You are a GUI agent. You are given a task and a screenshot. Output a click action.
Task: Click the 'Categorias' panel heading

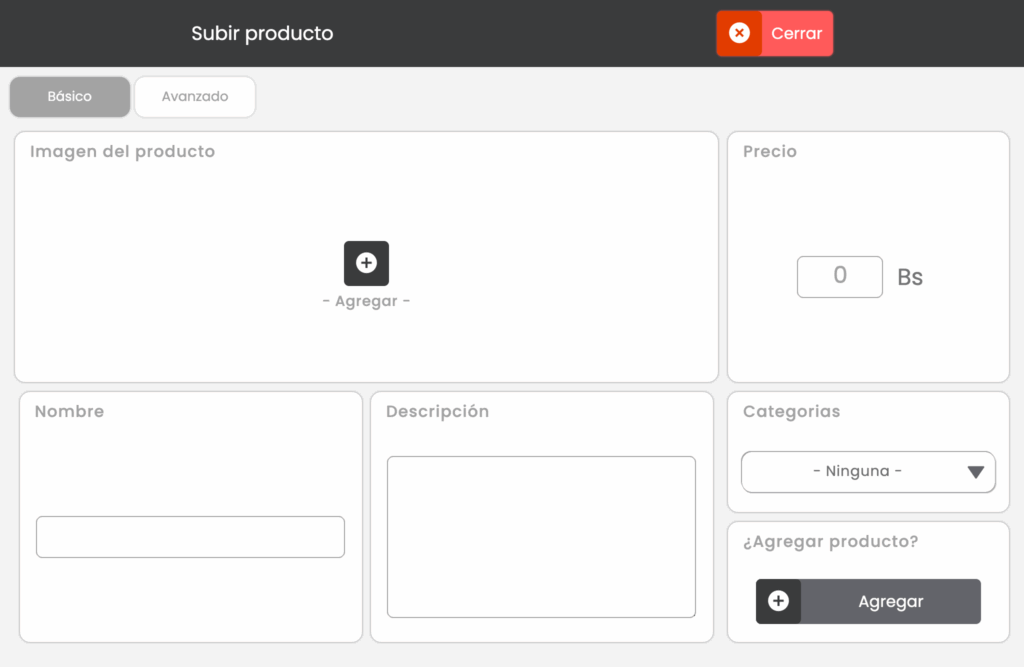pyautogui.click(x=791, y=412)
